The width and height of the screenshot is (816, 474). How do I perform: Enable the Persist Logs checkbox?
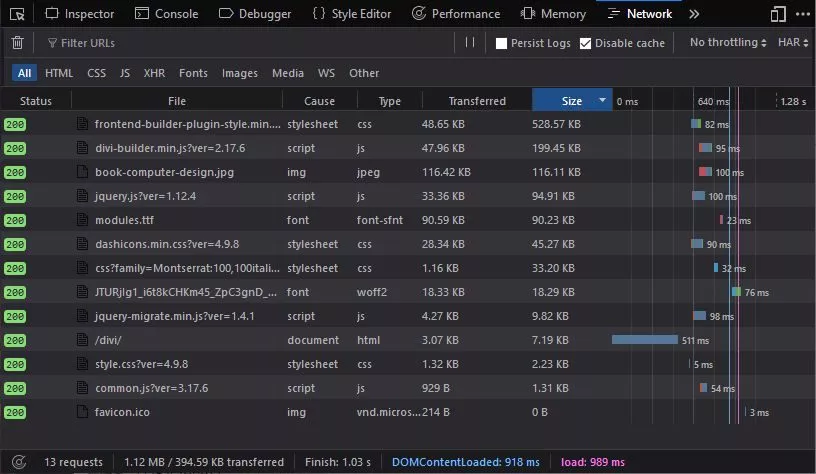502,44
